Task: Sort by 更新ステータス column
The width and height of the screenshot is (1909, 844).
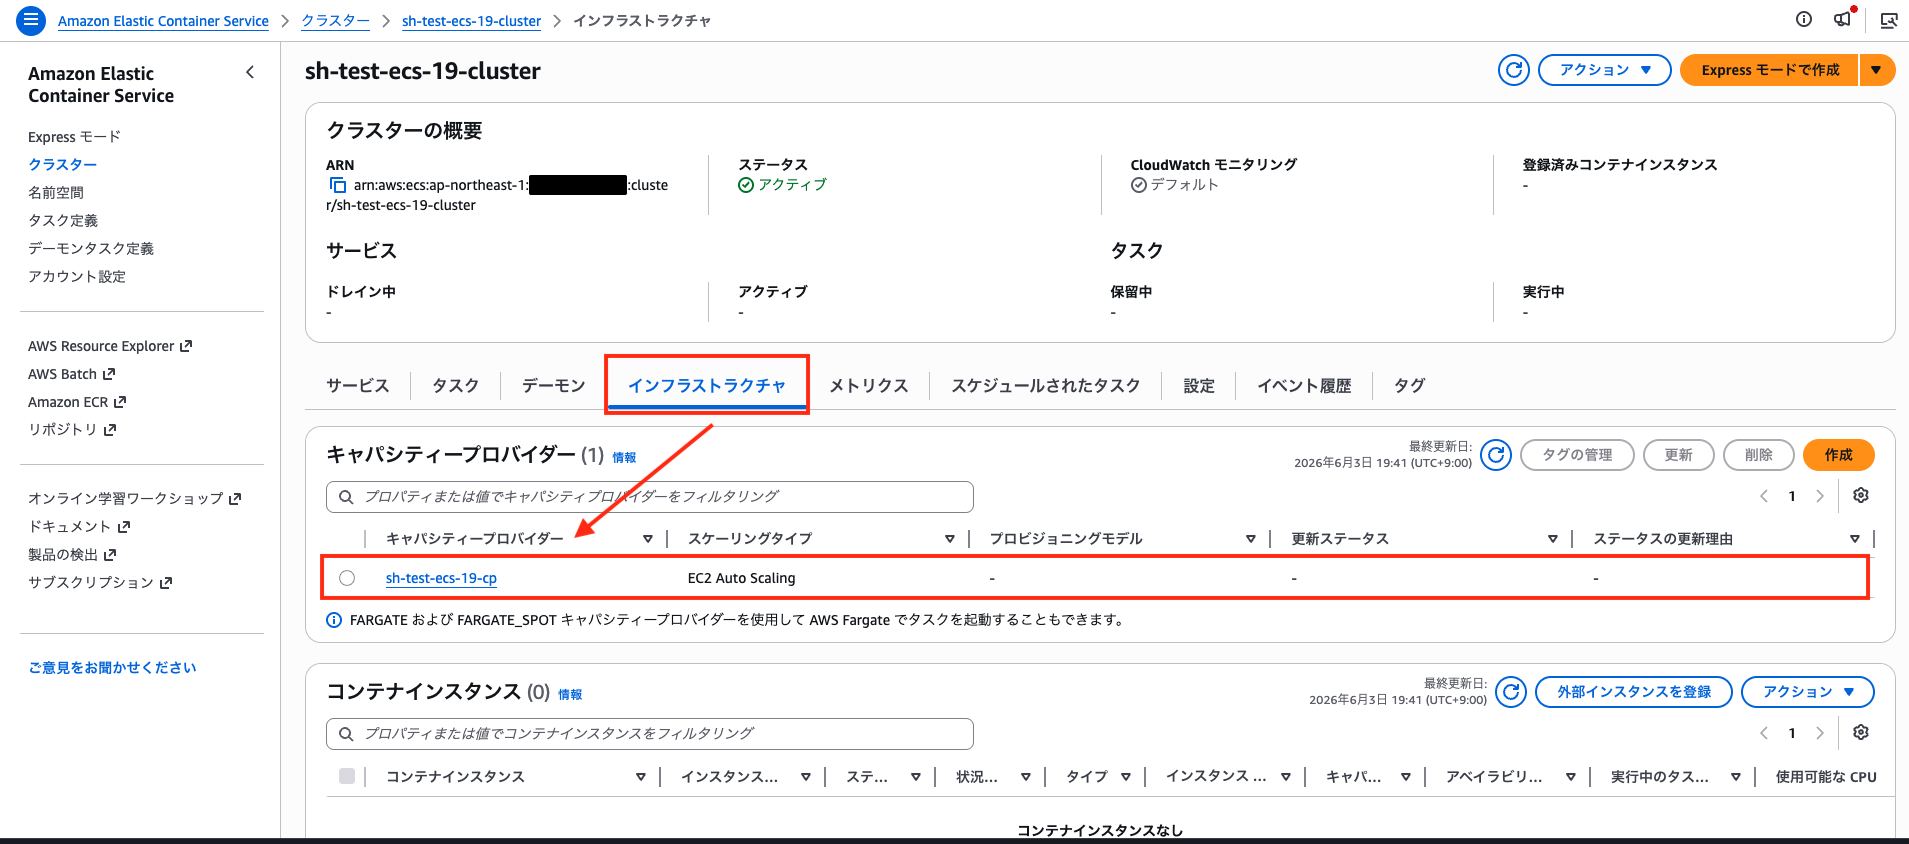Action: (1553, 539)
